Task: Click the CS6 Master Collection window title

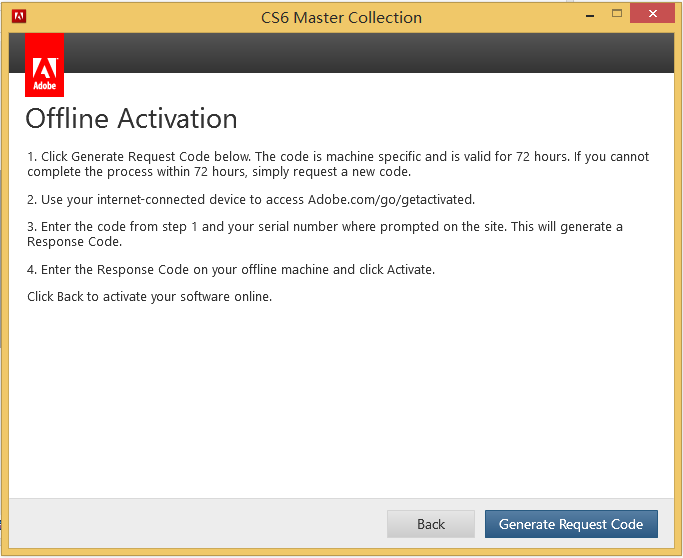Action: coord(341,17)
